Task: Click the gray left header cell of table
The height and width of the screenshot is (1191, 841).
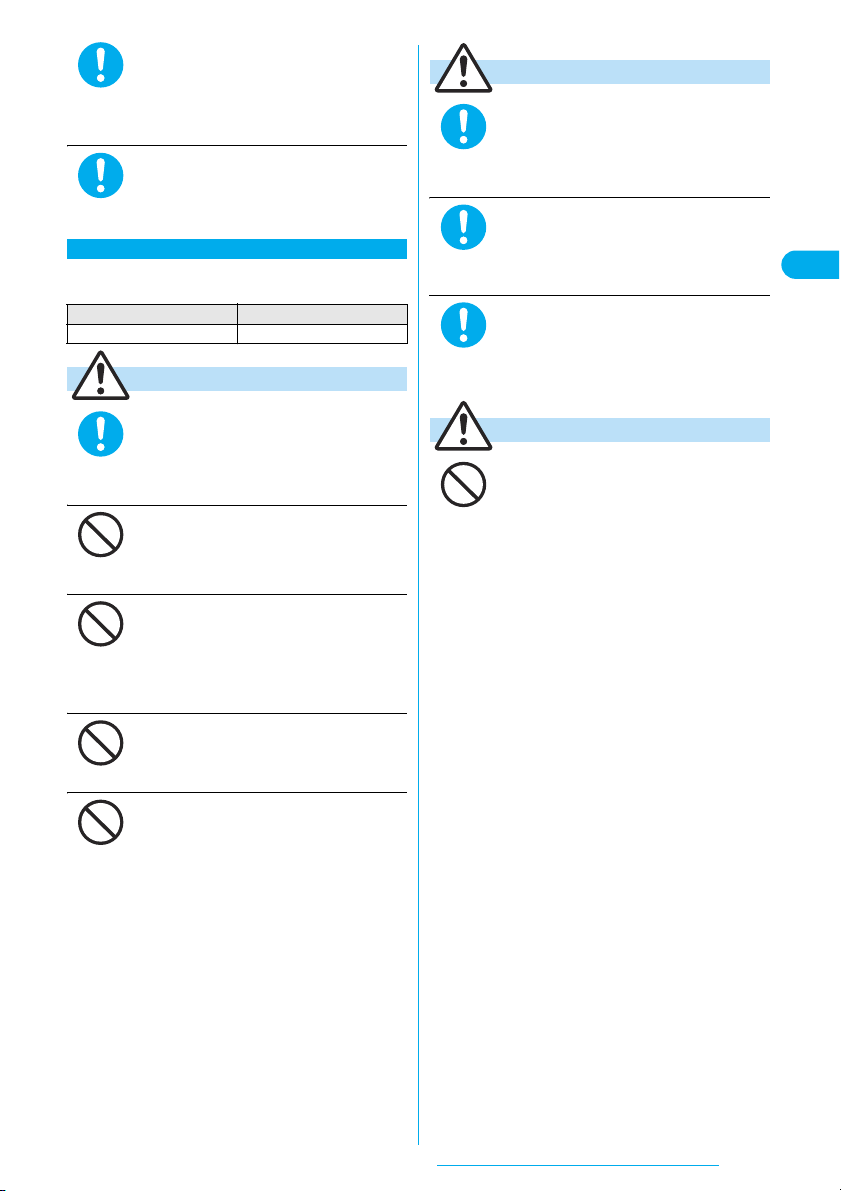Action: pyautogui.click(x=152, y=314)
